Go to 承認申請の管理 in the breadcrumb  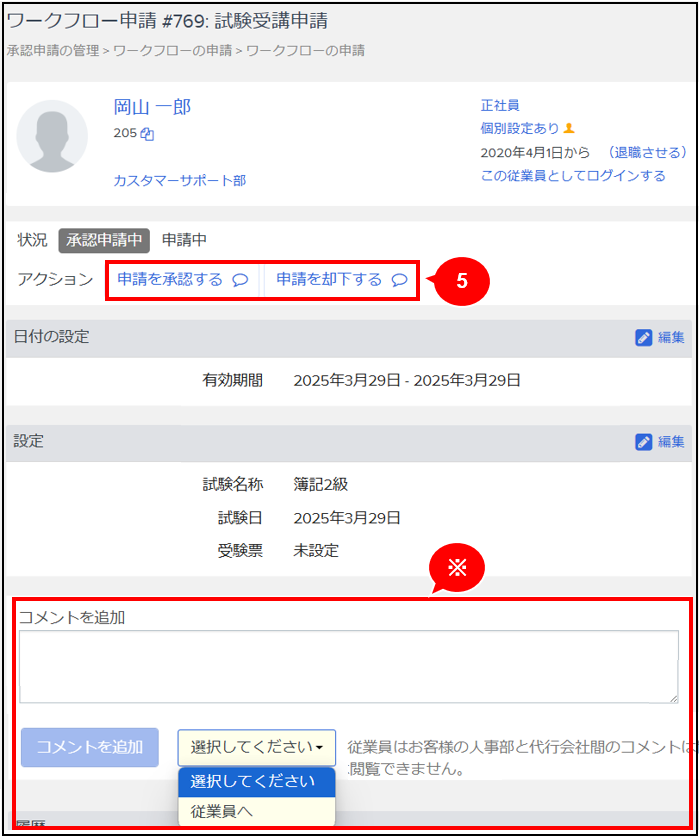pyautogui.click(x=52, y=50)
